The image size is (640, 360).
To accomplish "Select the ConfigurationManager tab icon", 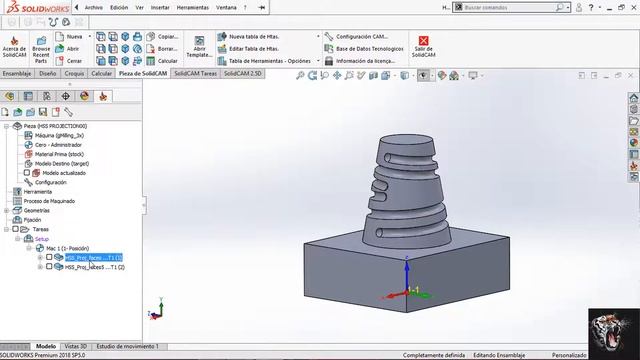I will pos(47,96).
